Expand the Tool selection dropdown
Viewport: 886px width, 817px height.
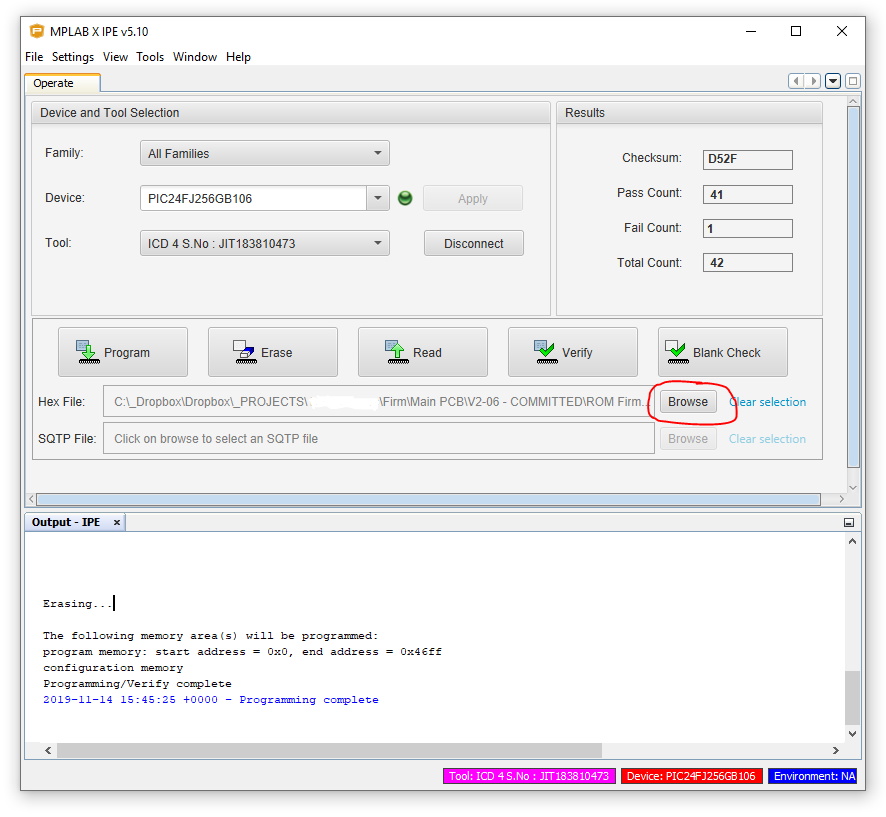click(x=265, y=243)
